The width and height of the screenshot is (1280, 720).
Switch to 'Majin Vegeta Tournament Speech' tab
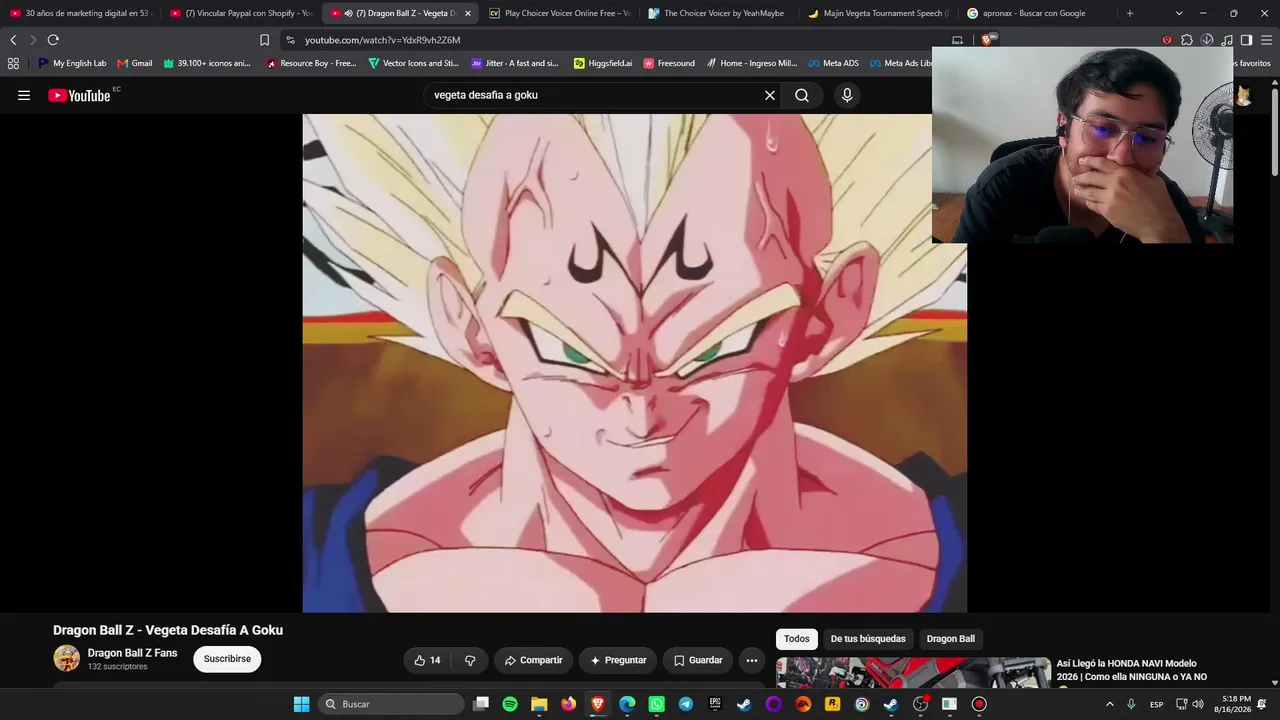[878, 13]
